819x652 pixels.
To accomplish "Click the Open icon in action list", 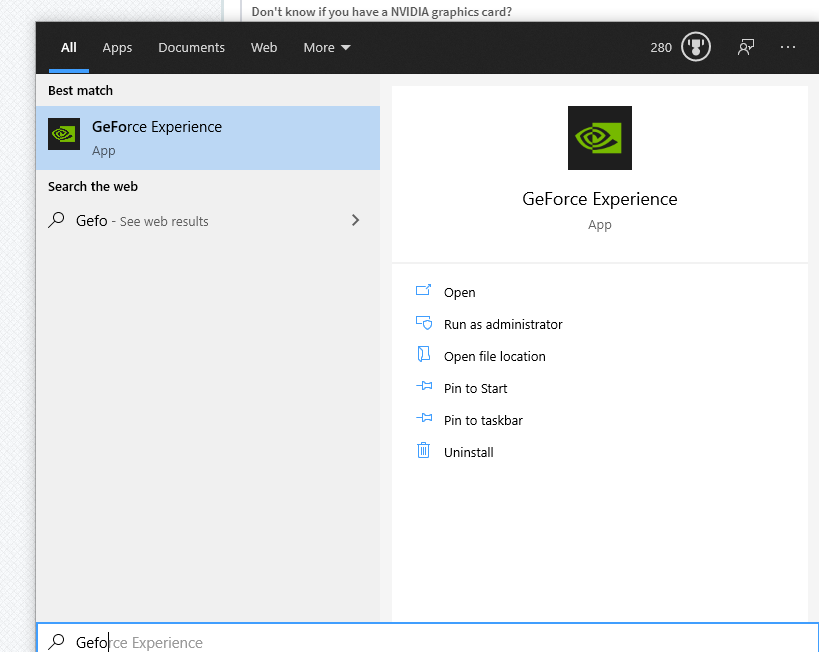I will (423, 290).
